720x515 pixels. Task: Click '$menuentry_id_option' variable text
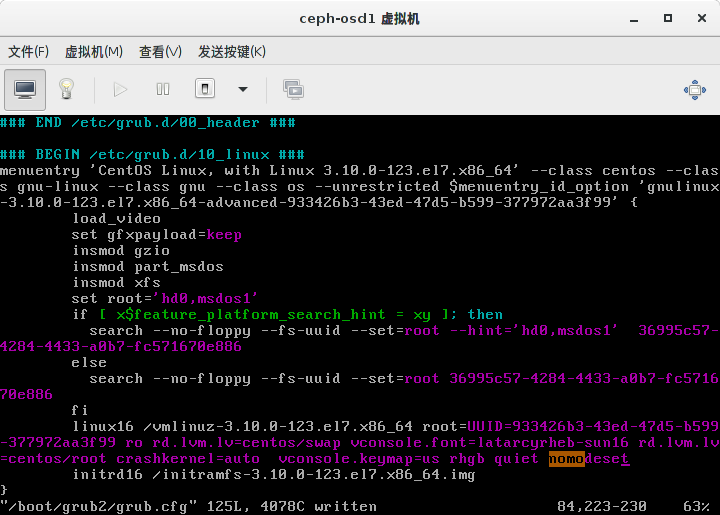click(x=539, y=186)
